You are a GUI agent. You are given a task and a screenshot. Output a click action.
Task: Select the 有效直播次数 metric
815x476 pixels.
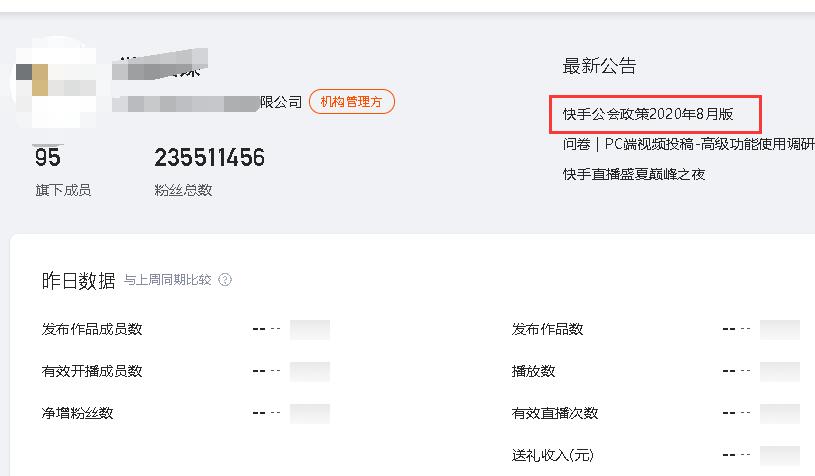click(x=555, y=413)
